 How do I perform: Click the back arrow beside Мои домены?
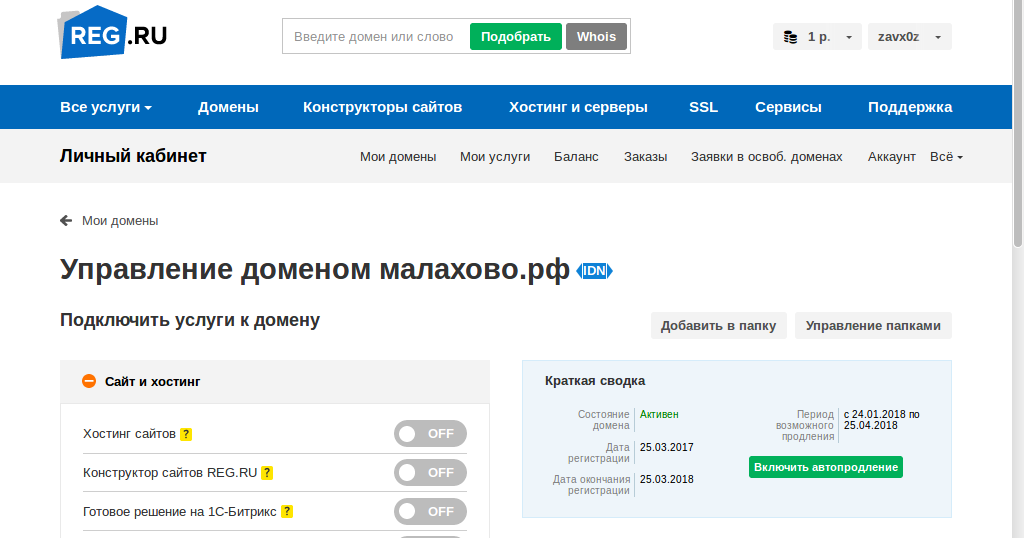[x=66, y=221]
